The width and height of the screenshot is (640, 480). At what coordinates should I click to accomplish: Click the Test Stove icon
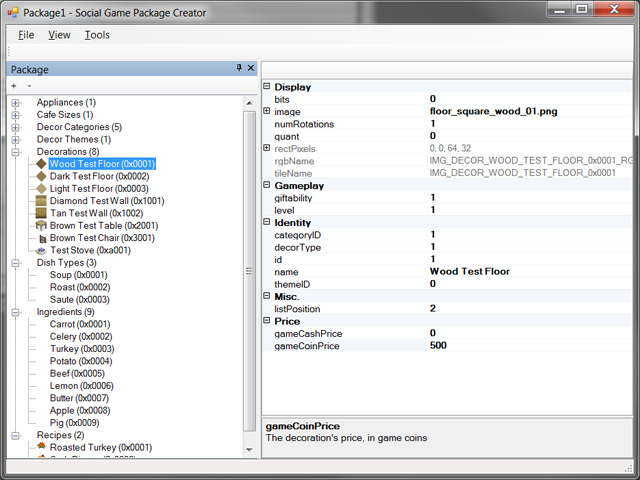[41, 250]
